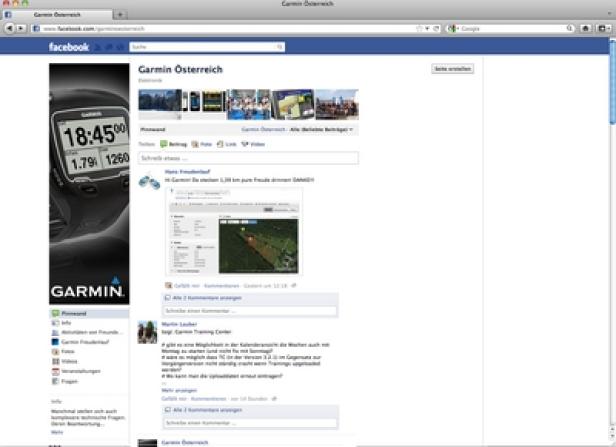Viewport: 616px width, 447px height.
Task: Click the Schreib etwas status box
Action: point(248,158)
